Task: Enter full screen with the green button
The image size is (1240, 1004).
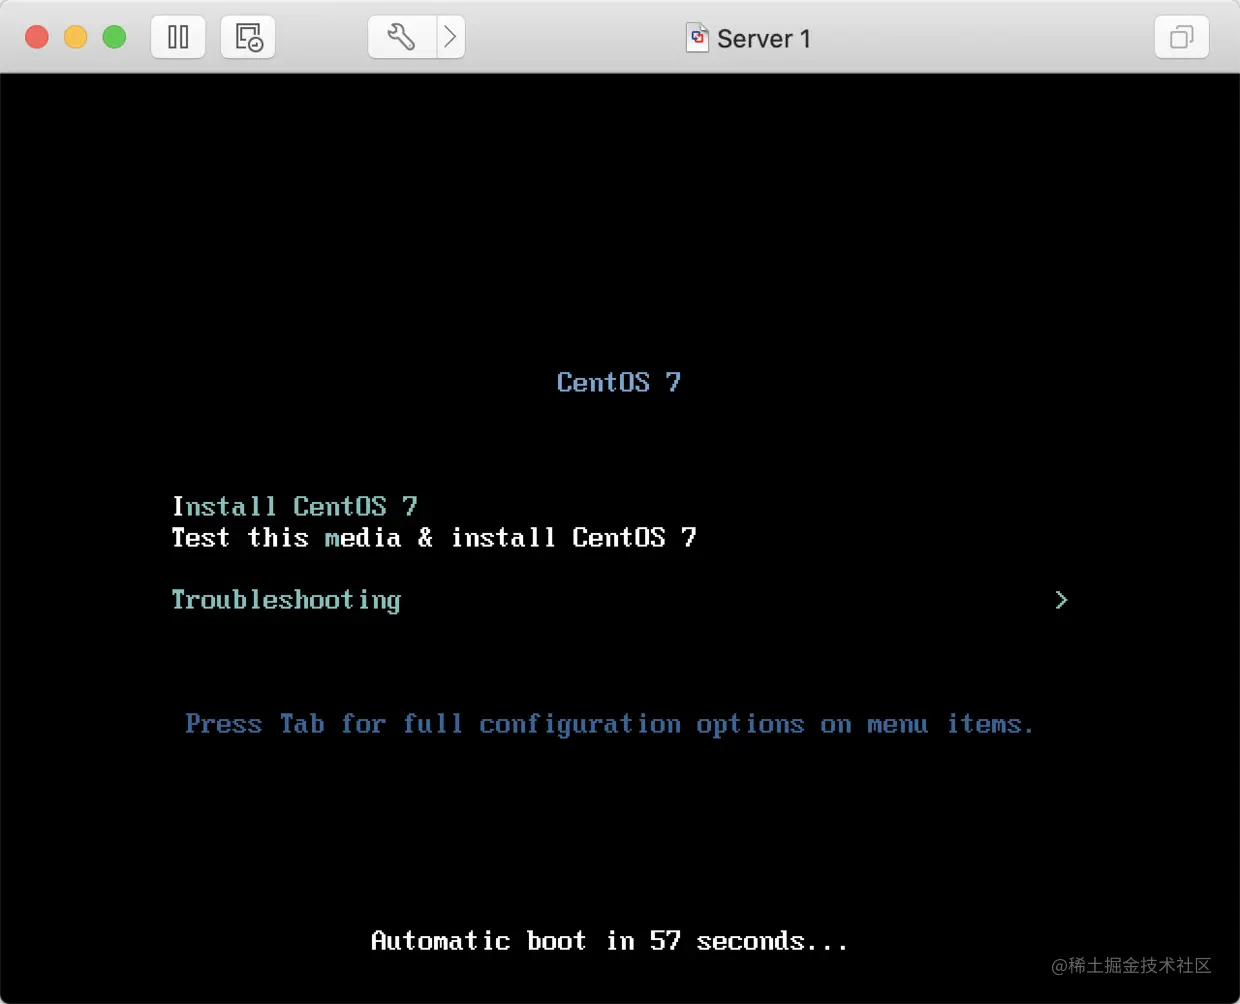Action: point(115,37)
